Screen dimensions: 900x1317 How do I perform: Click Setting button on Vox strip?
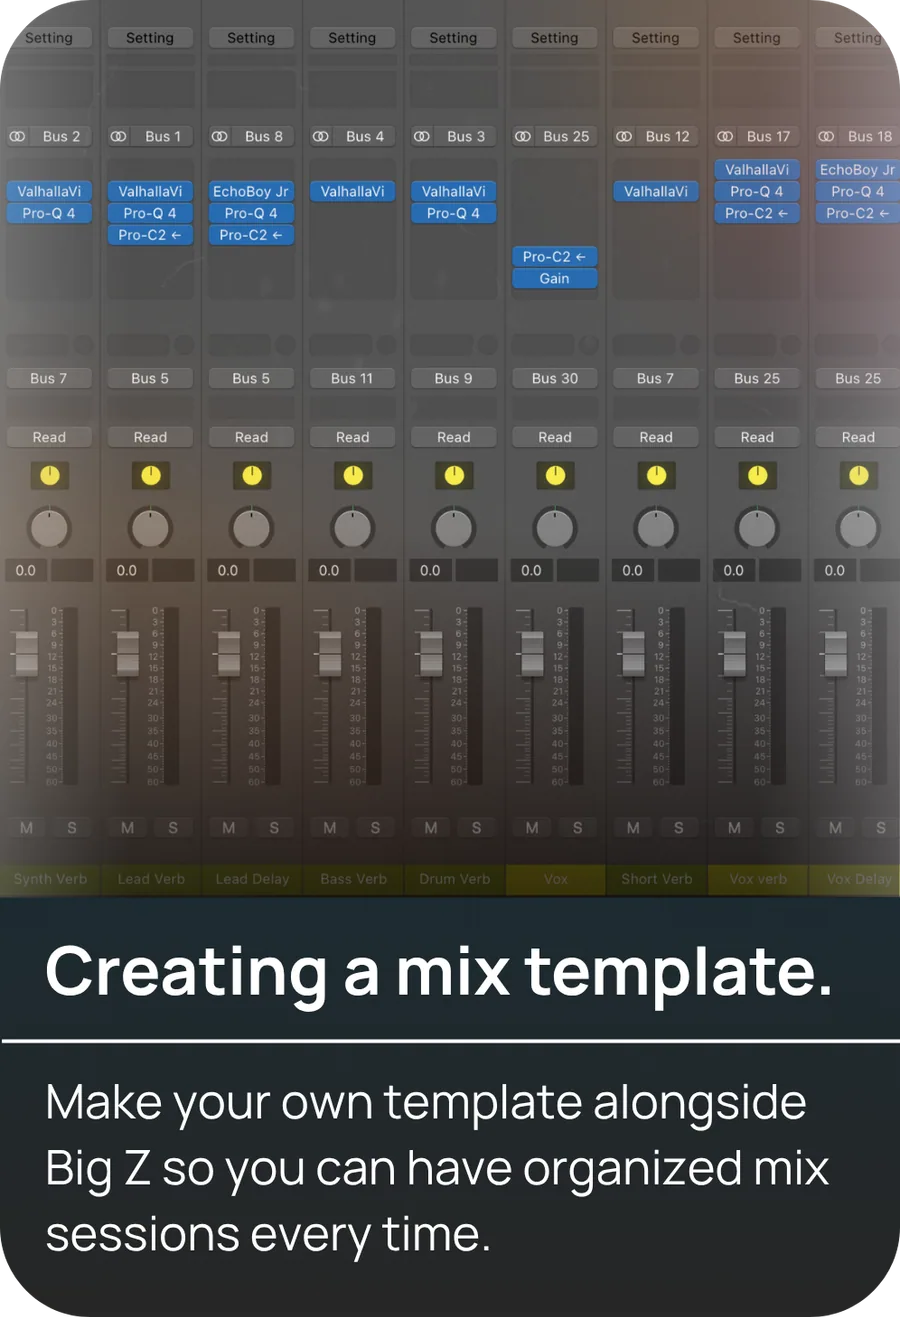(x=555, y=38)
